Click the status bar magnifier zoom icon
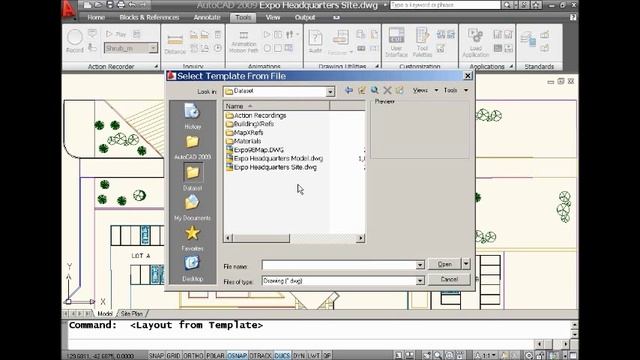This screenshot has height=360, width=640. (438, 356)
